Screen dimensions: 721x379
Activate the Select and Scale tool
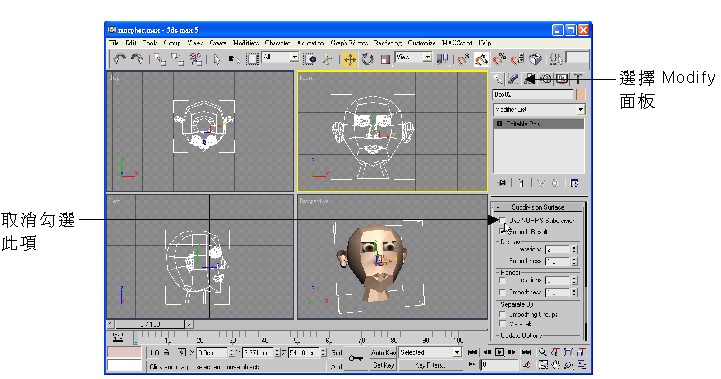point(385,59)
